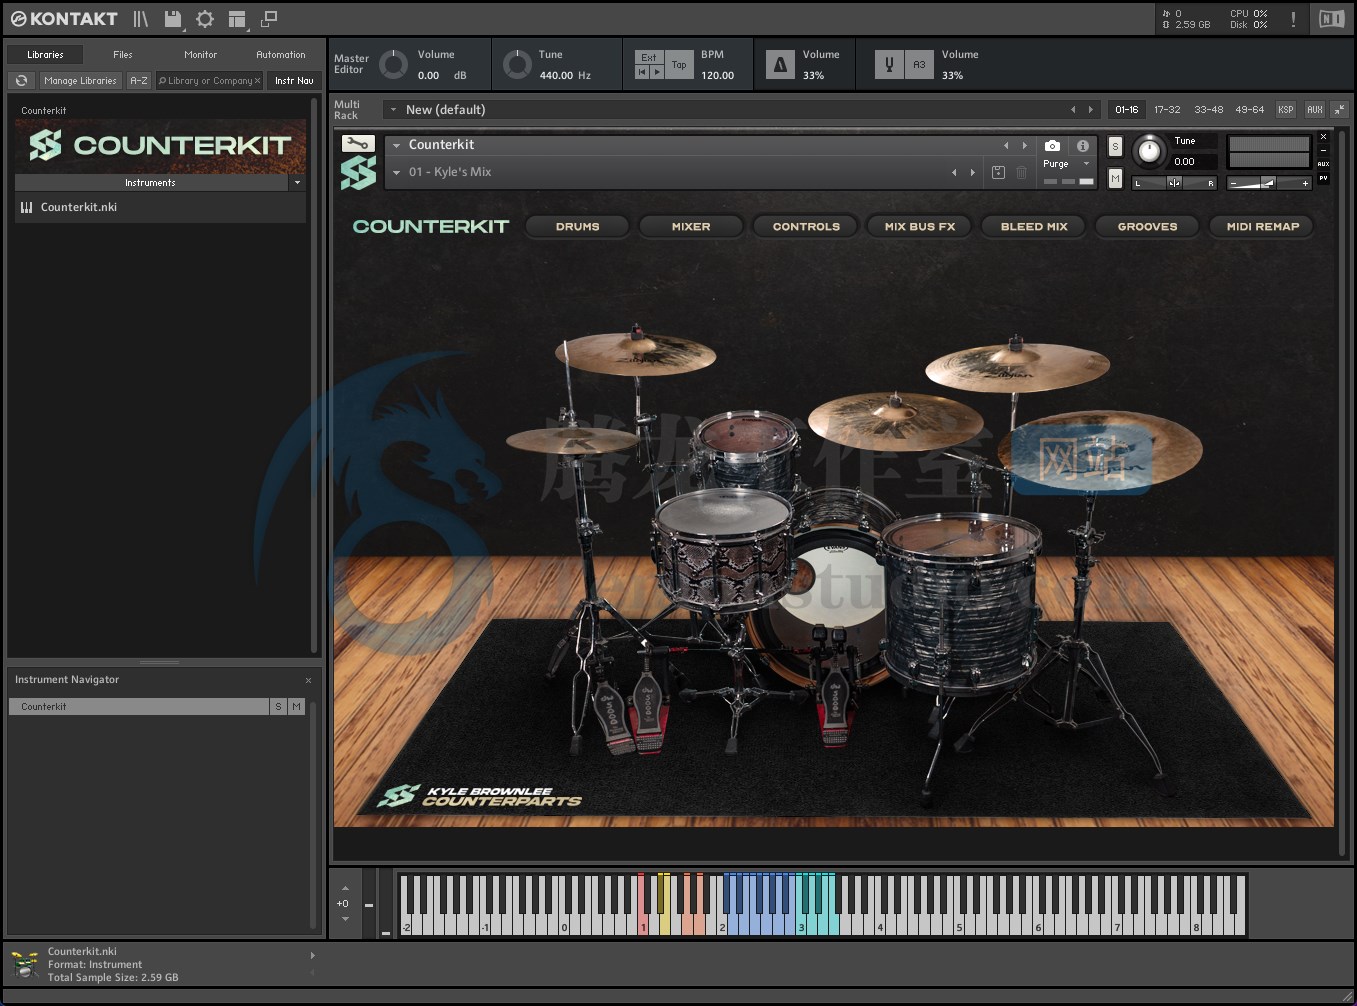1357x1006 pixels.
Task: Click the tuning fork reference tone icon
Action: tap(889, 65)
